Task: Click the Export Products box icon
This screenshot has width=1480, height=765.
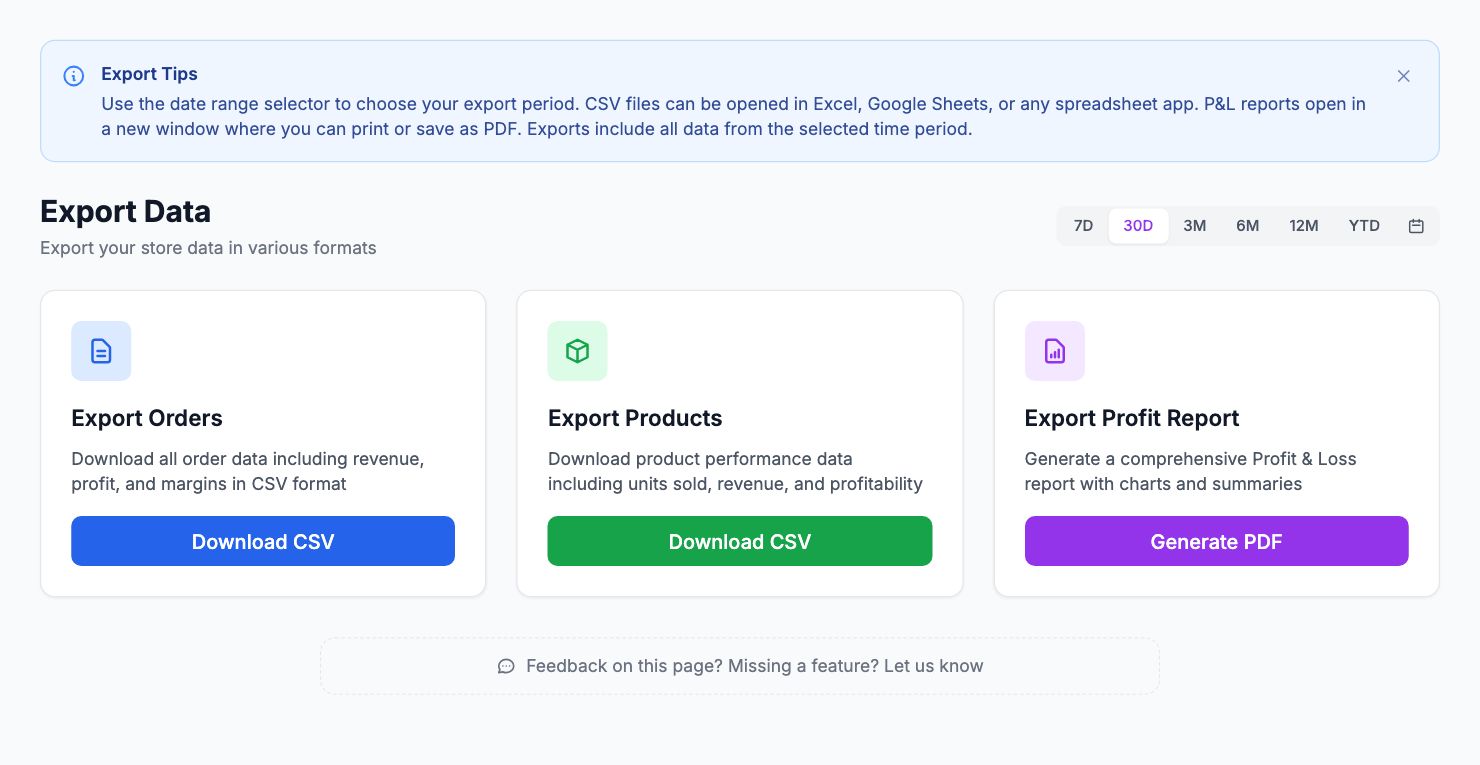Action: tap(577, 351)
